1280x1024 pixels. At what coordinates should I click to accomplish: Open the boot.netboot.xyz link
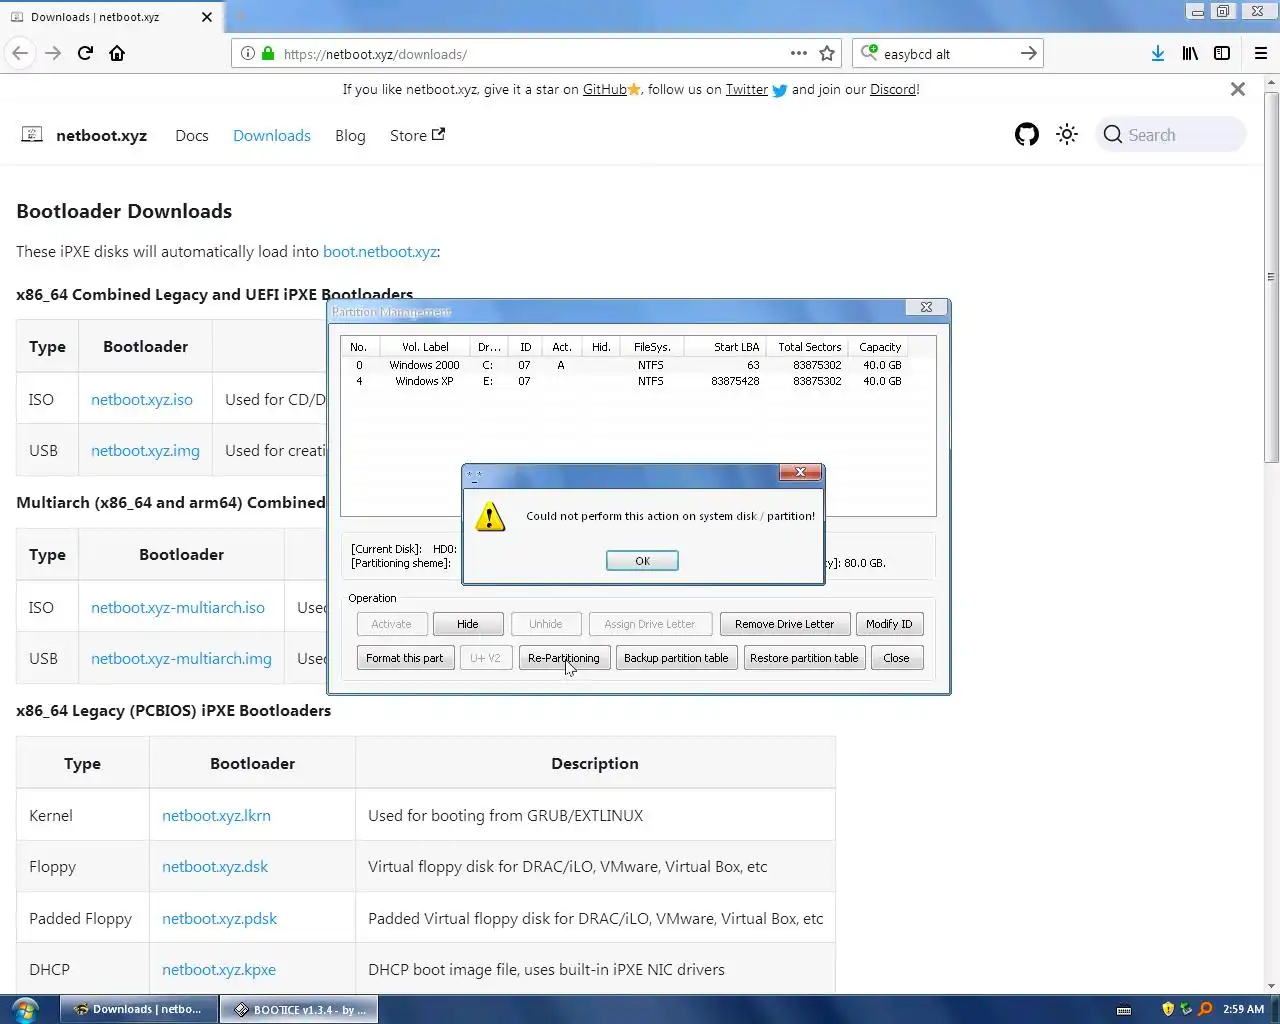pyautogui.click(x=380, y=251)
